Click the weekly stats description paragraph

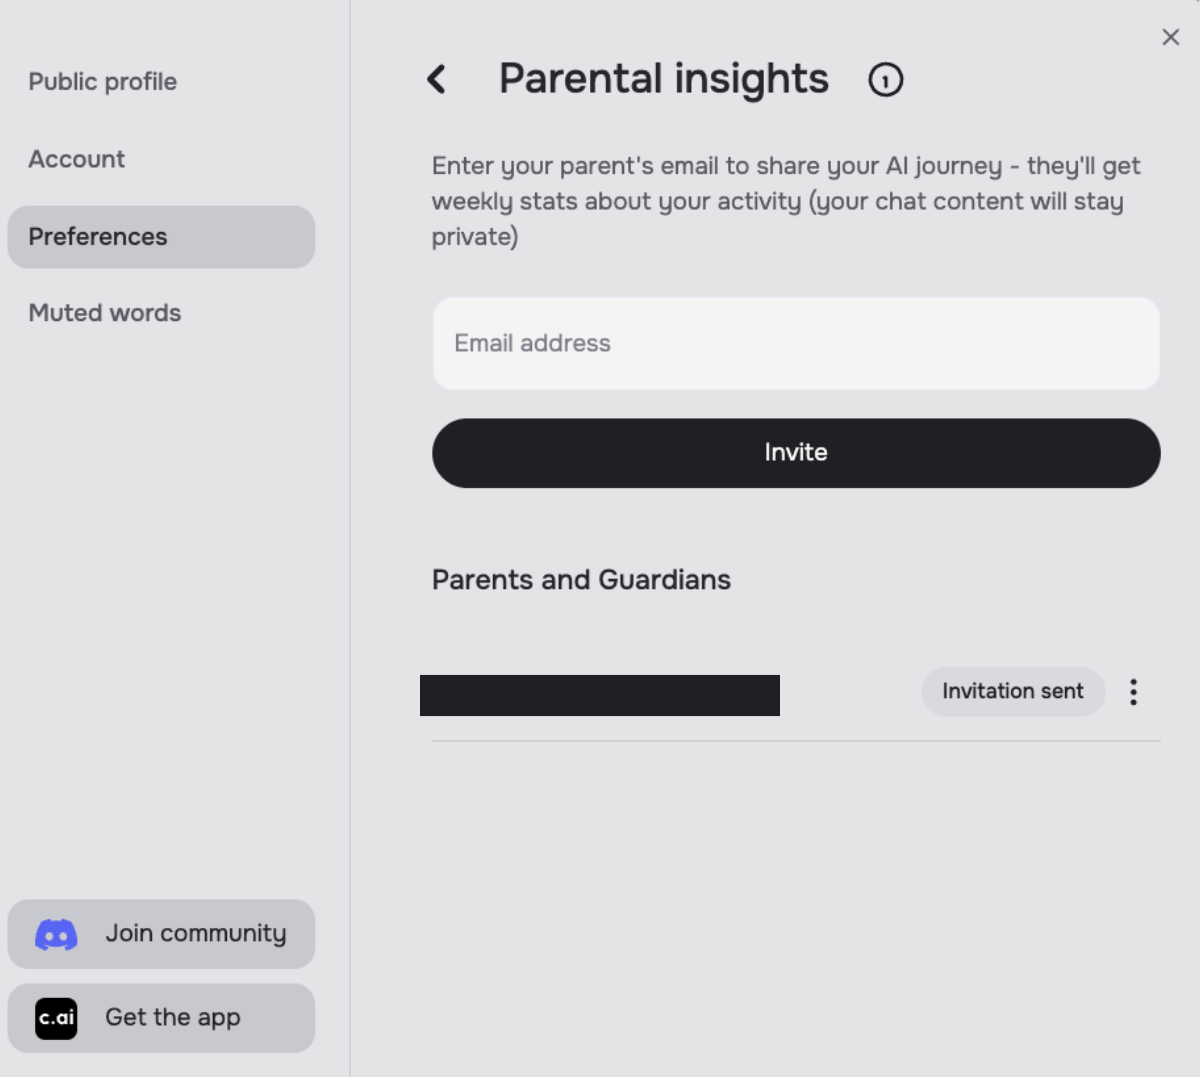pos(785,201)
